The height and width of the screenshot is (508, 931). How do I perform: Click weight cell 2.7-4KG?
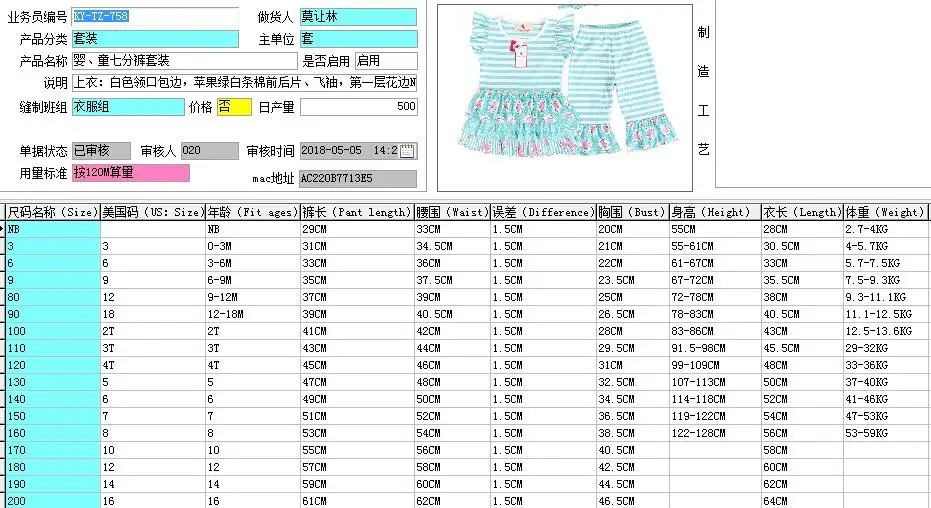tap(885, 229)
